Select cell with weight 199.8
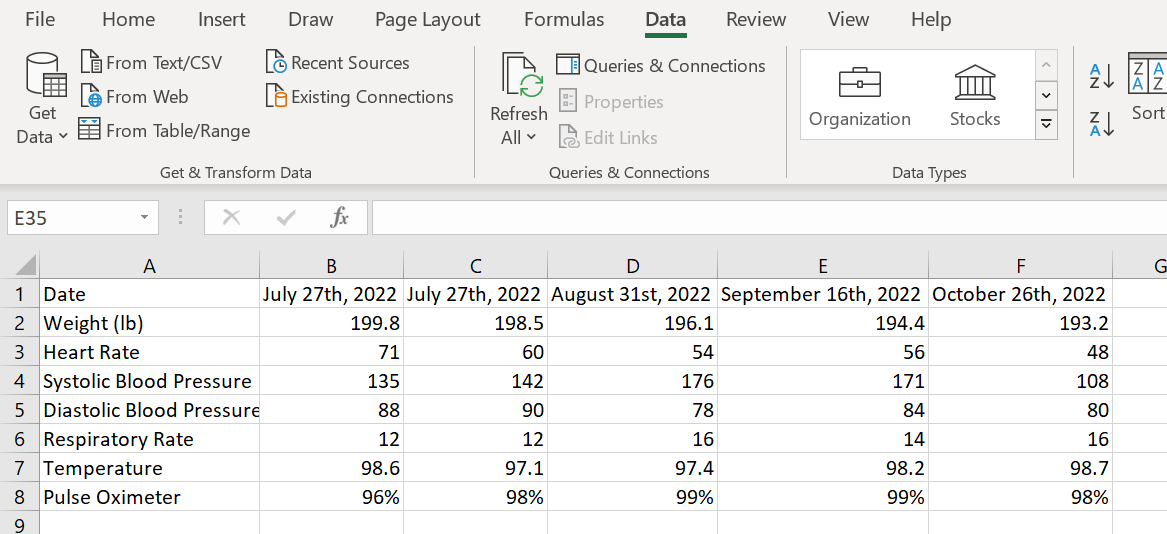Viewport: 1167px width, 534px height. (331, 323)
